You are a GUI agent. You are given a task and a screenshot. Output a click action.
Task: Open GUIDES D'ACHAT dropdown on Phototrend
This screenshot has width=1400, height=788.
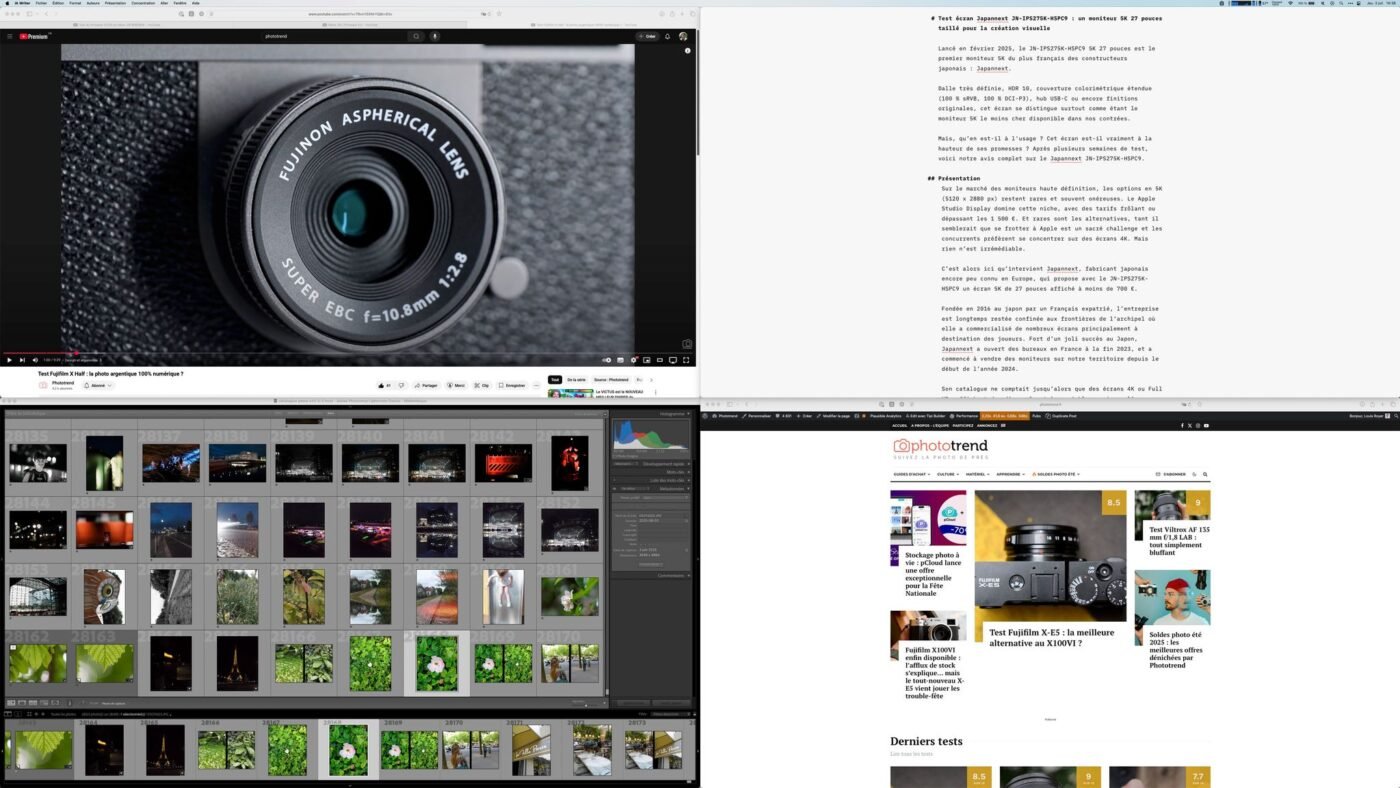click(911, 474)
